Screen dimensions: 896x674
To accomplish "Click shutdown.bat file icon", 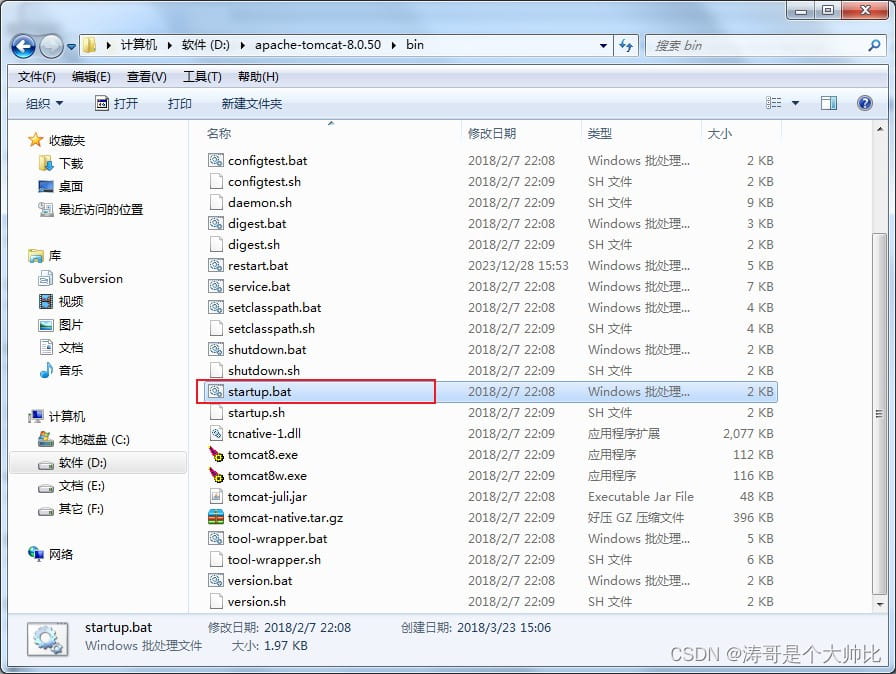I will point(215,350).
